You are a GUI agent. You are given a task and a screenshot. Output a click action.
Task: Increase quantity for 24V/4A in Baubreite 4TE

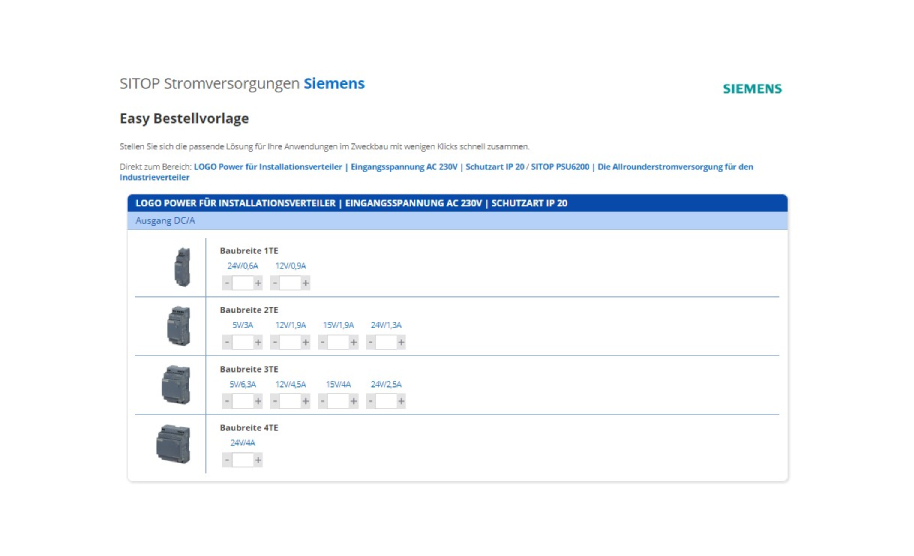pyautogui.click(x=258, y=460)
